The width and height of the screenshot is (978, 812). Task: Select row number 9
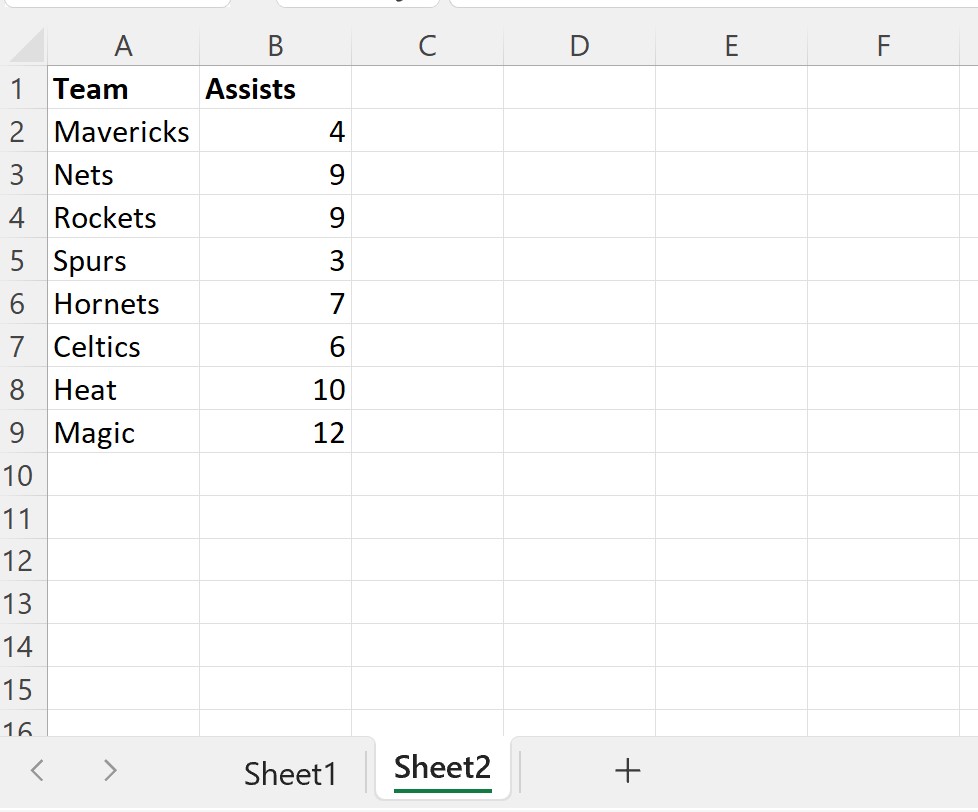(x=22, y=432)
